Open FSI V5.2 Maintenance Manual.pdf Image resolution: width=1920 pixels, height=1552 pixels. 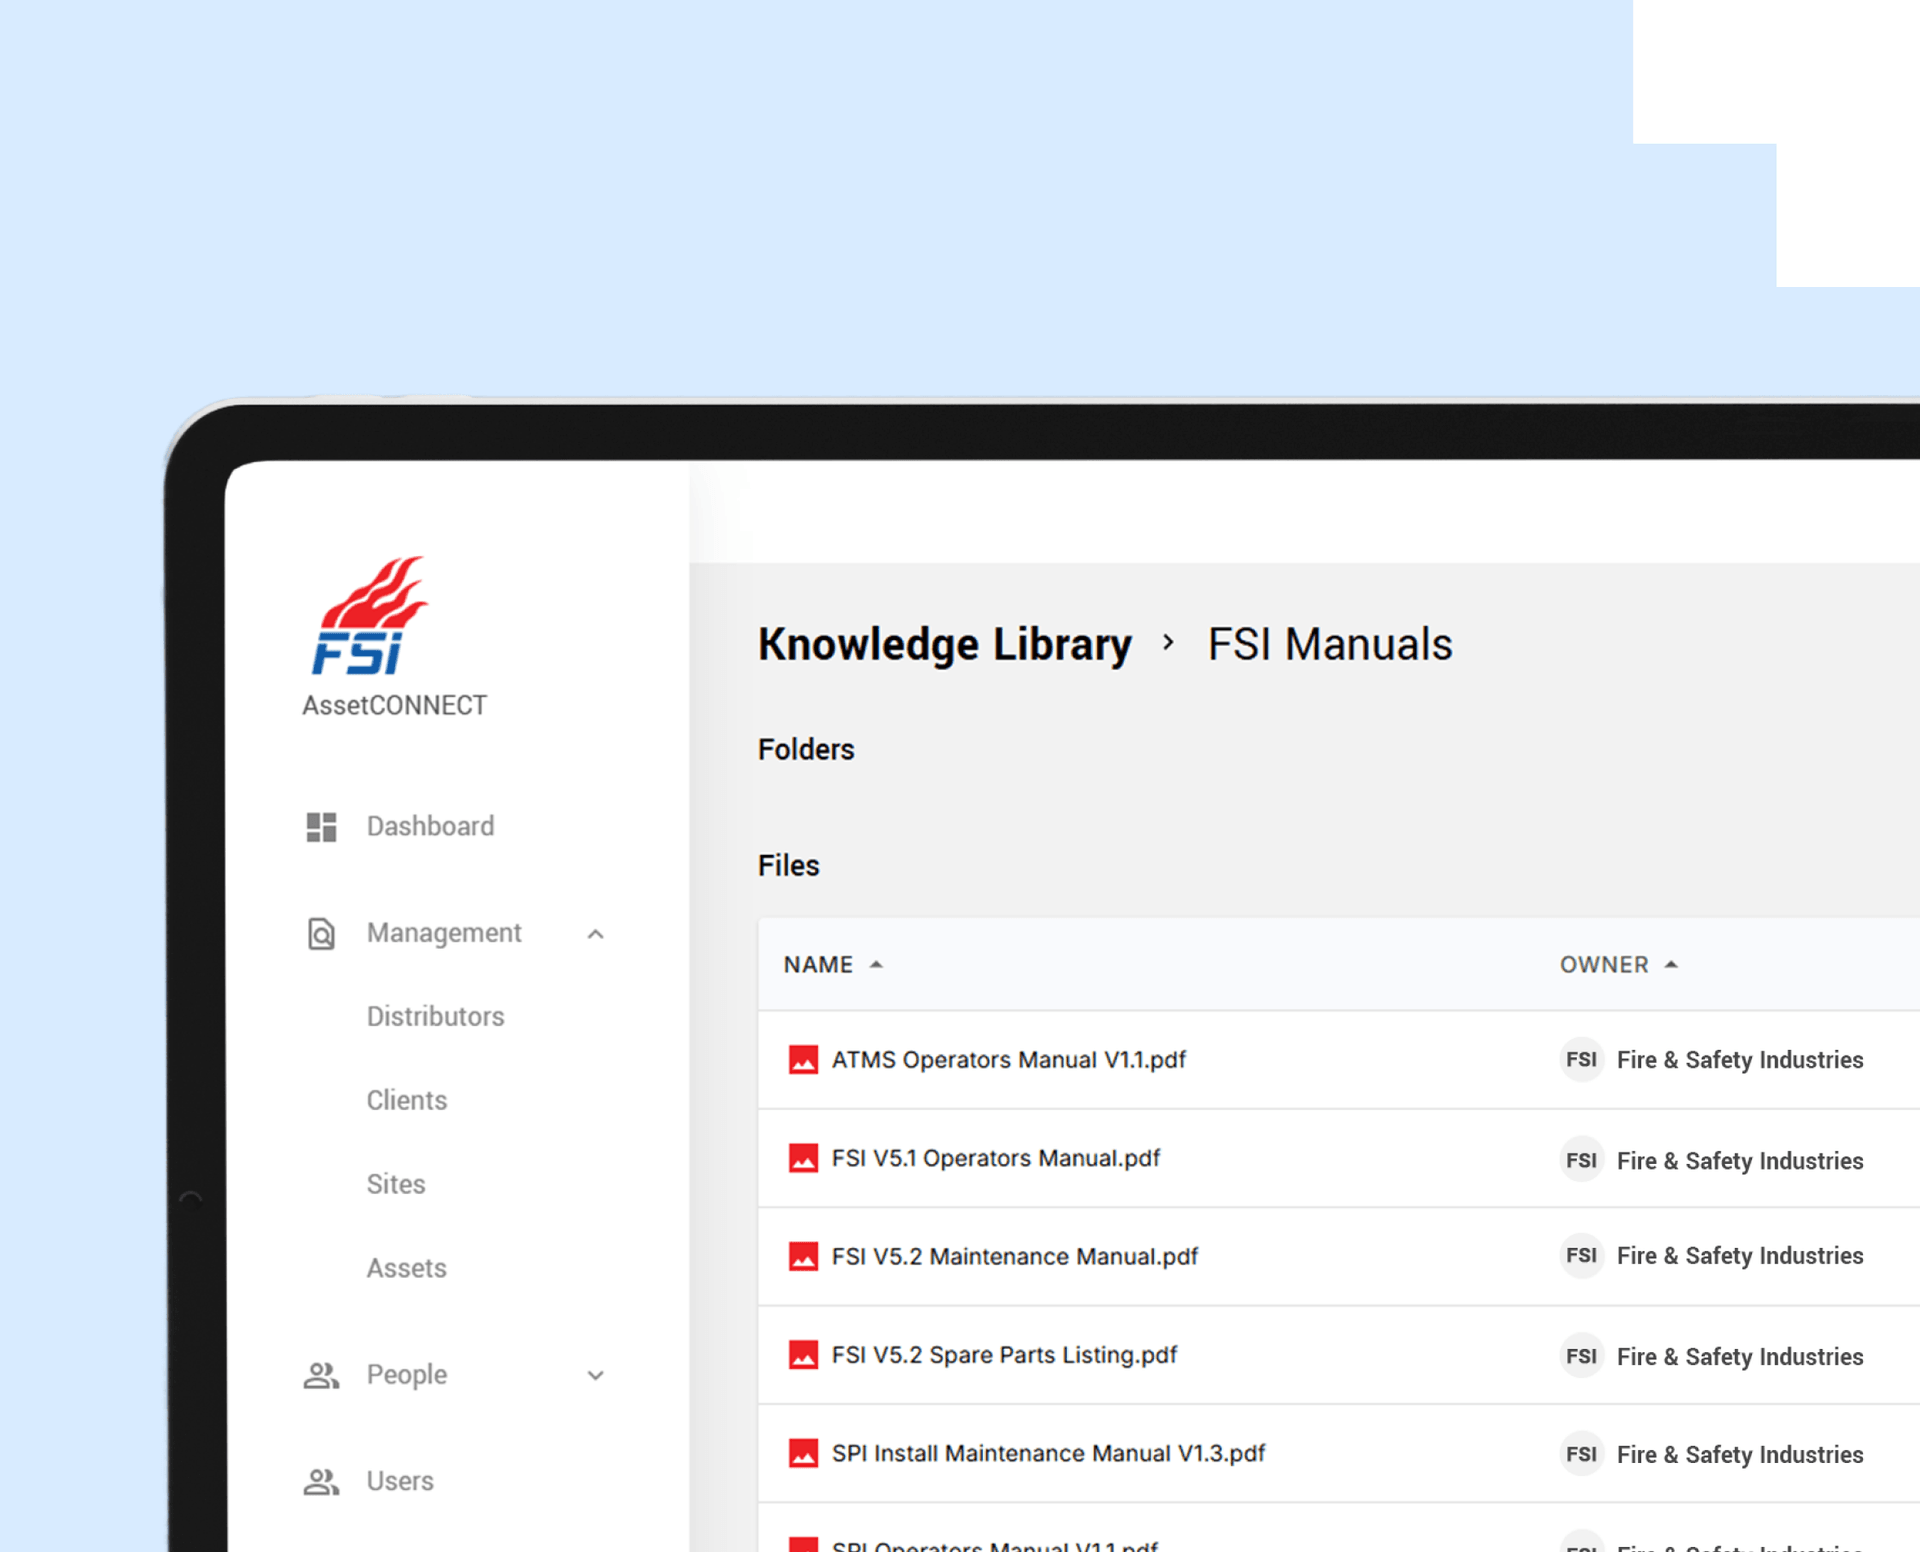(x=1014, y=1257)
